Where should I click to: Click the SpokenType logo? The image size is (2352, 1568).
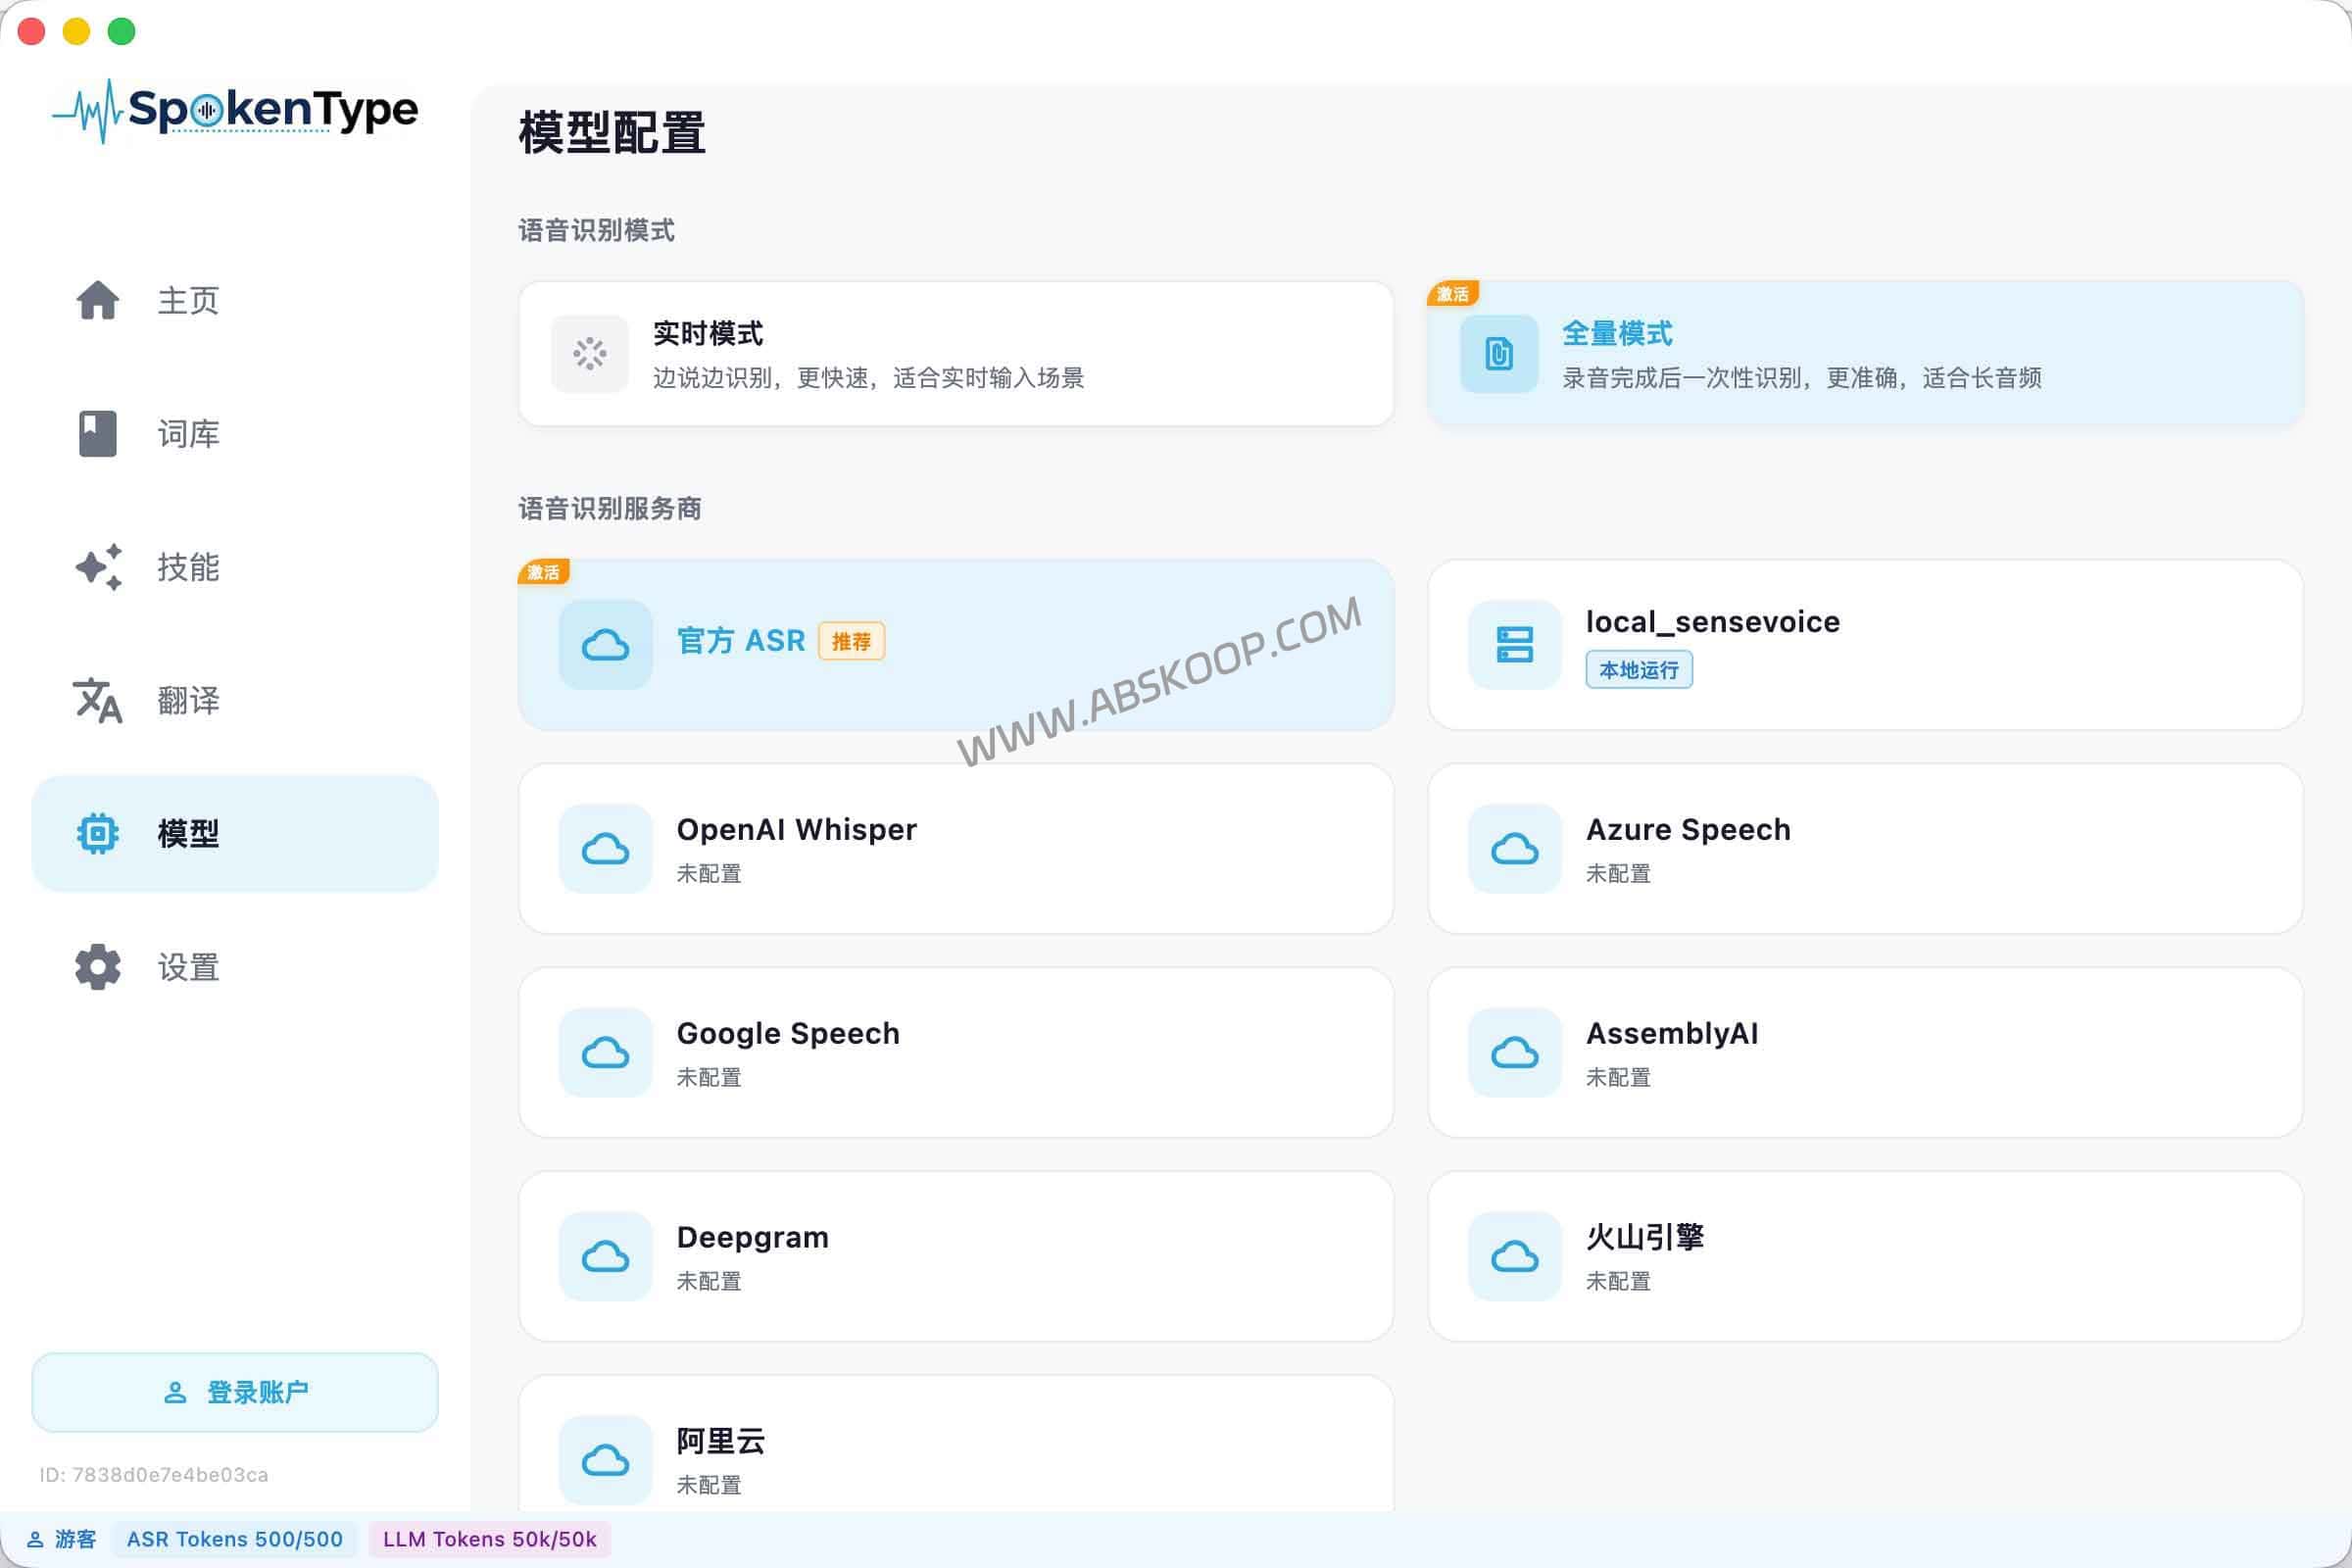[236, 110]
